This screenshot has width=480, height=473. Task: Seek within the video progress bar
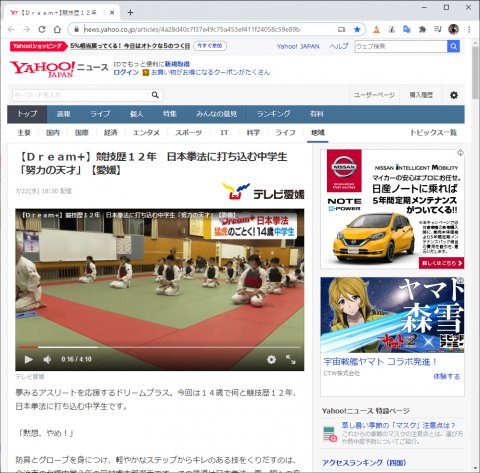click(x=160, y=347)
